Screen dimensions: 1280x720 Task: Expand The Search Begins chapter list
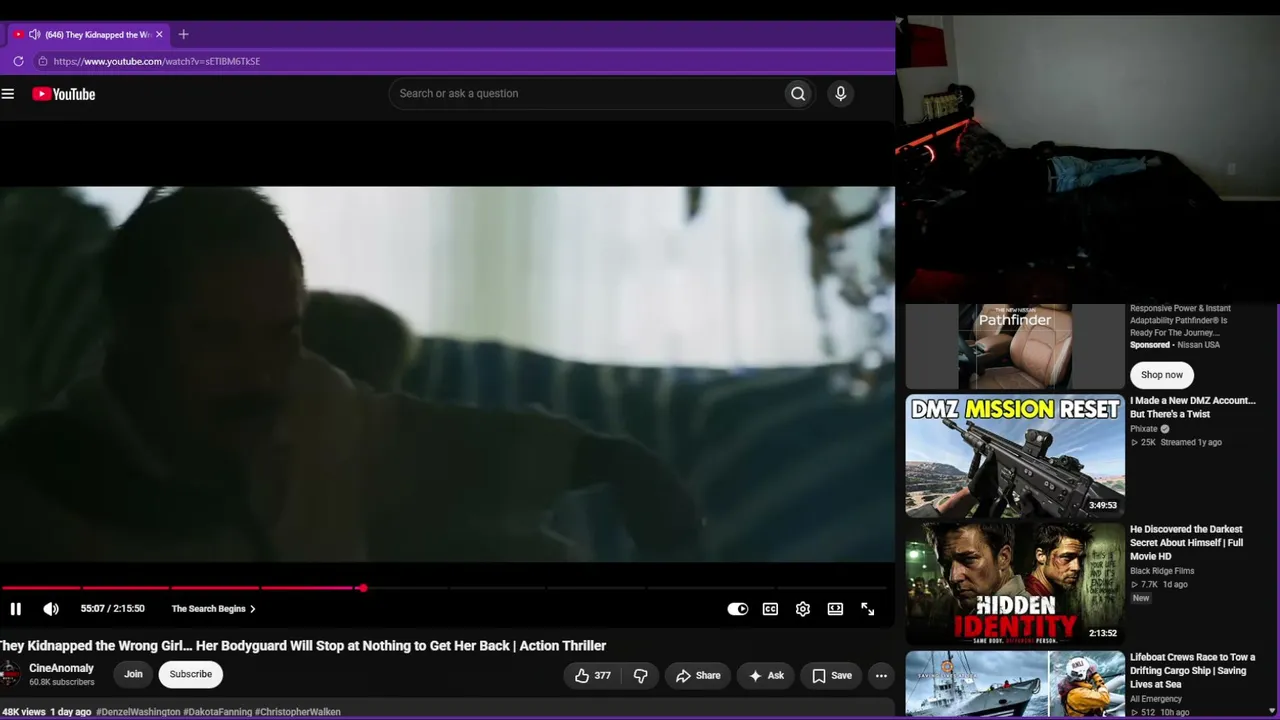coord(213,609)
